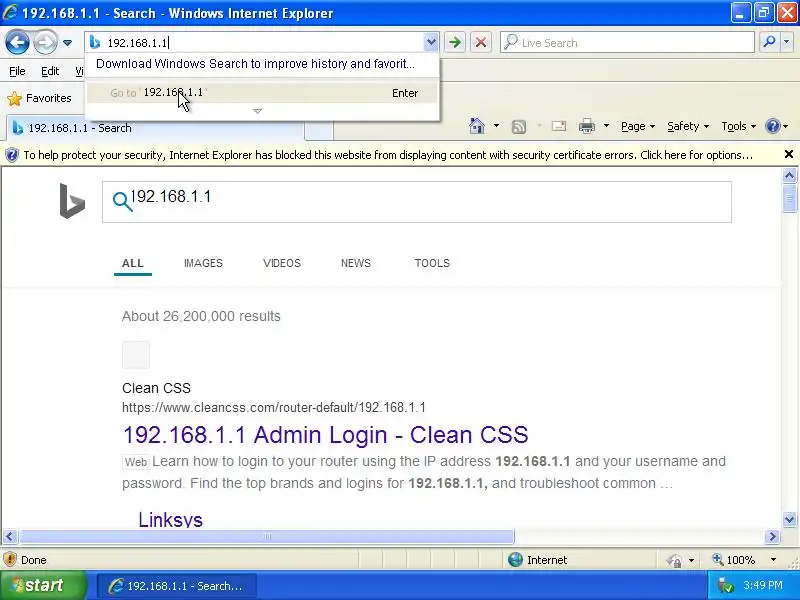Open the Windows start button

[43, 585]
